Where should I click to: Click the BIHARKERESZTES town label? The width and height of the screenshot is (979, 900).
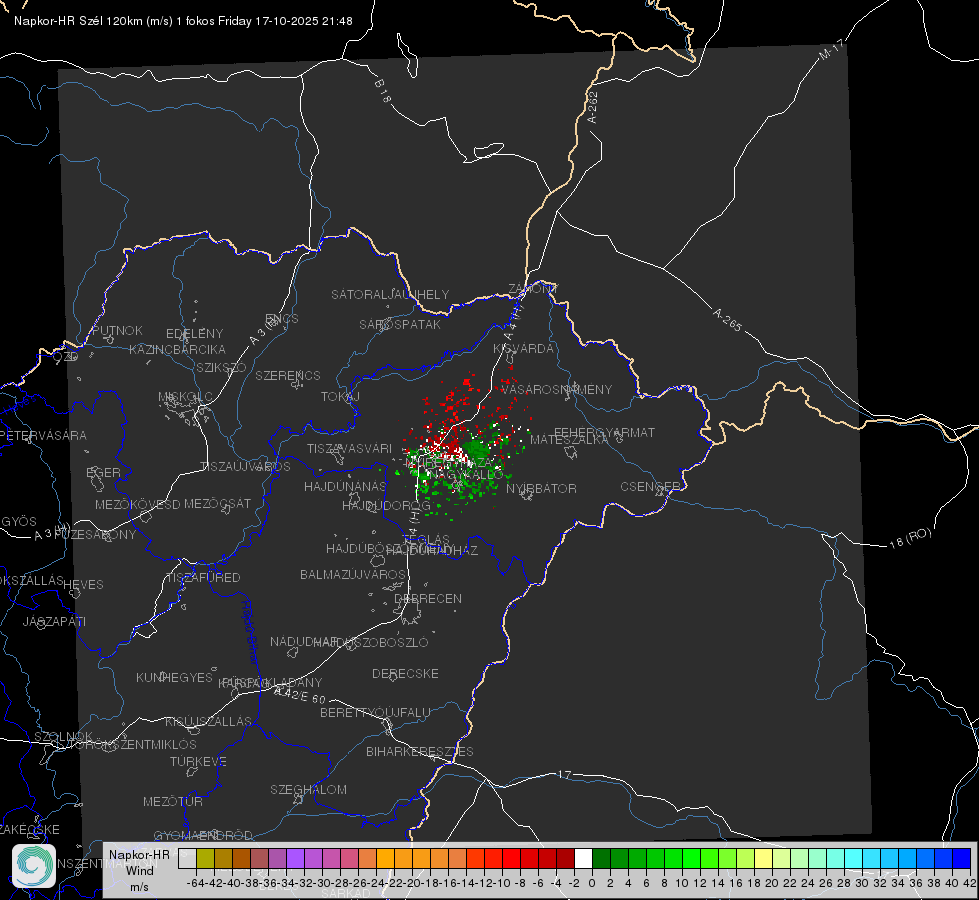(x=420, y=751)
